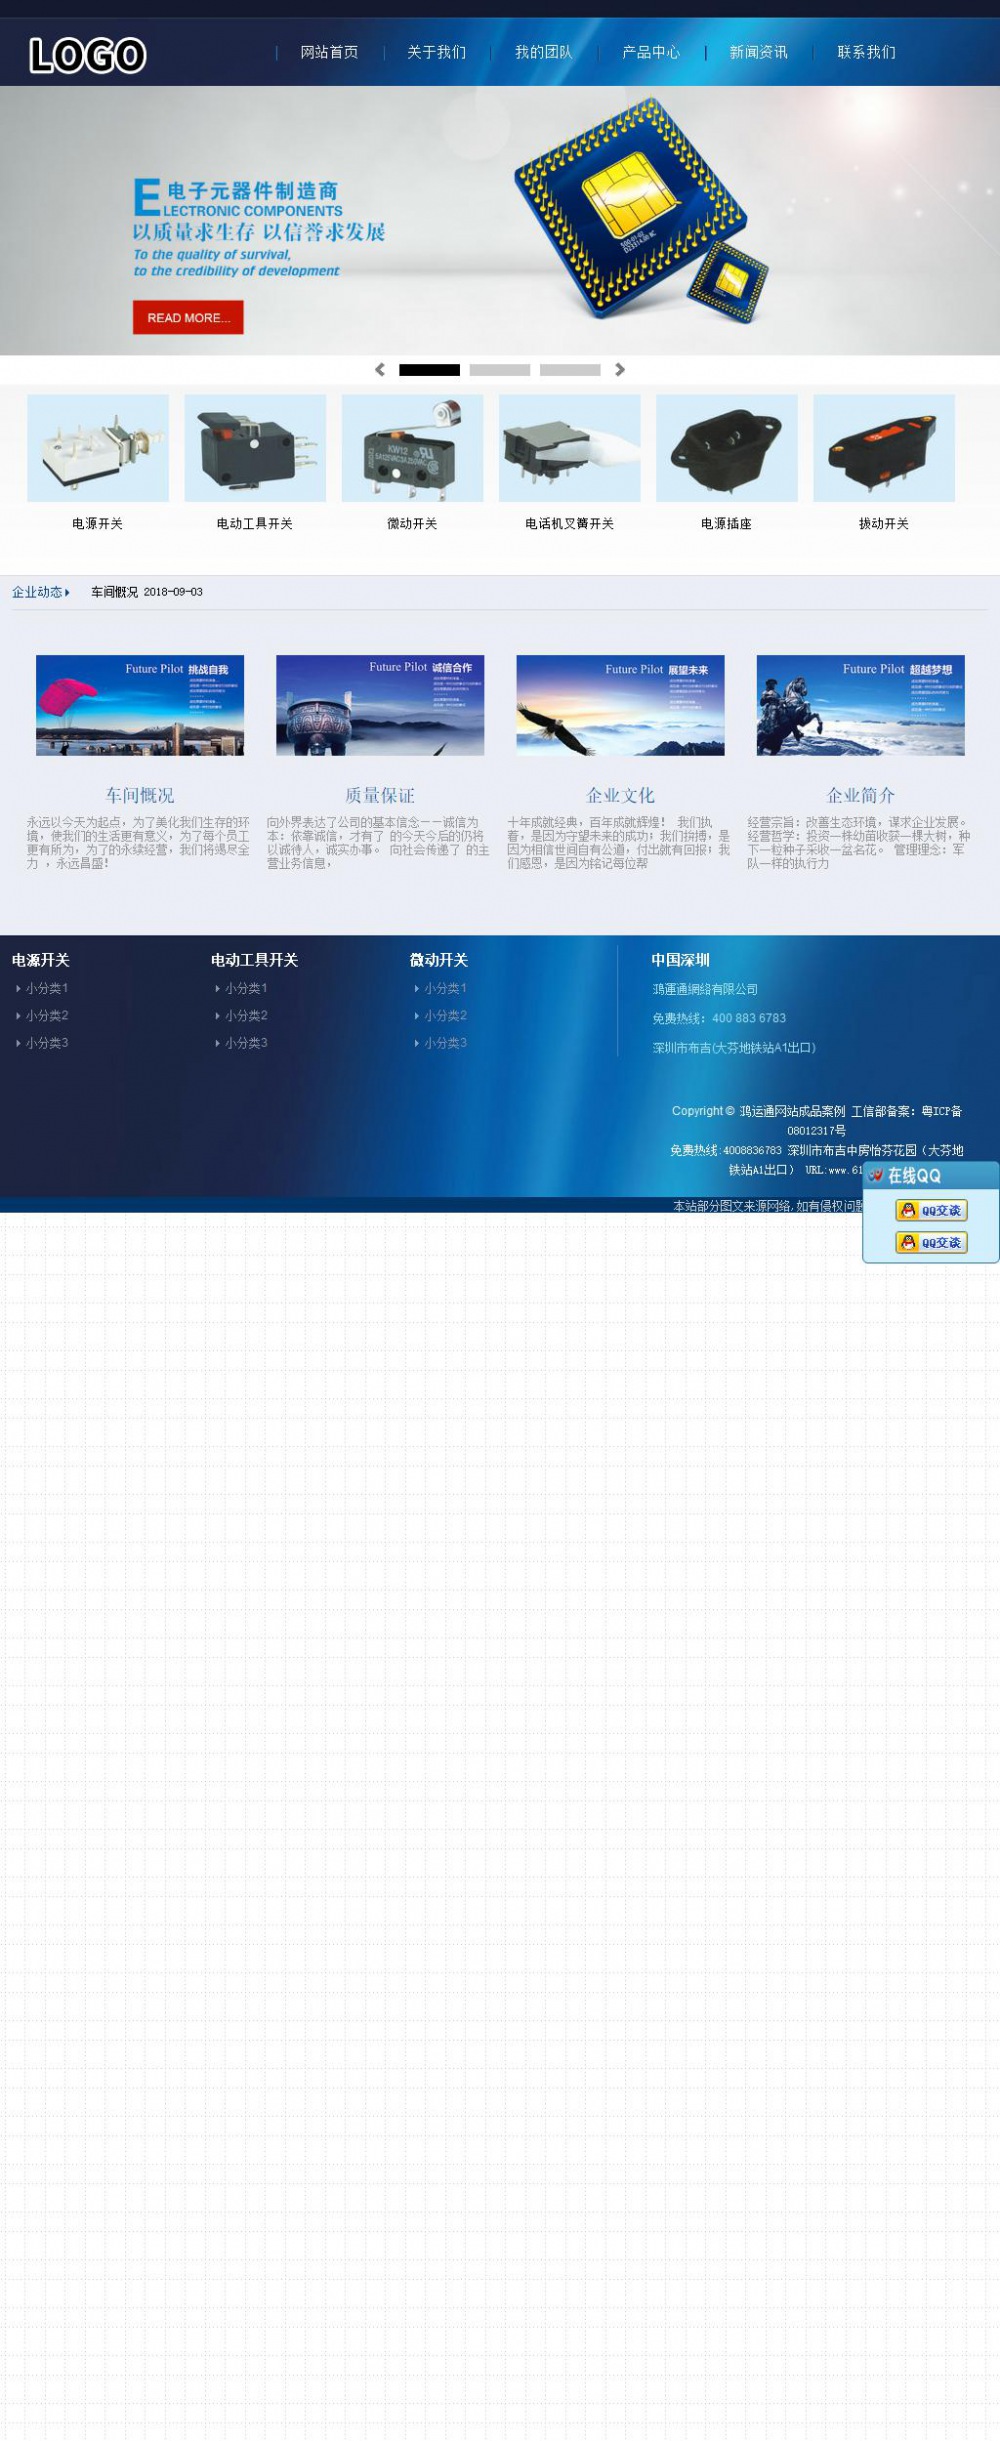Click the next slide arrow
The height and width of the screenshot is (2441, 1000).
tap(620, 370)
